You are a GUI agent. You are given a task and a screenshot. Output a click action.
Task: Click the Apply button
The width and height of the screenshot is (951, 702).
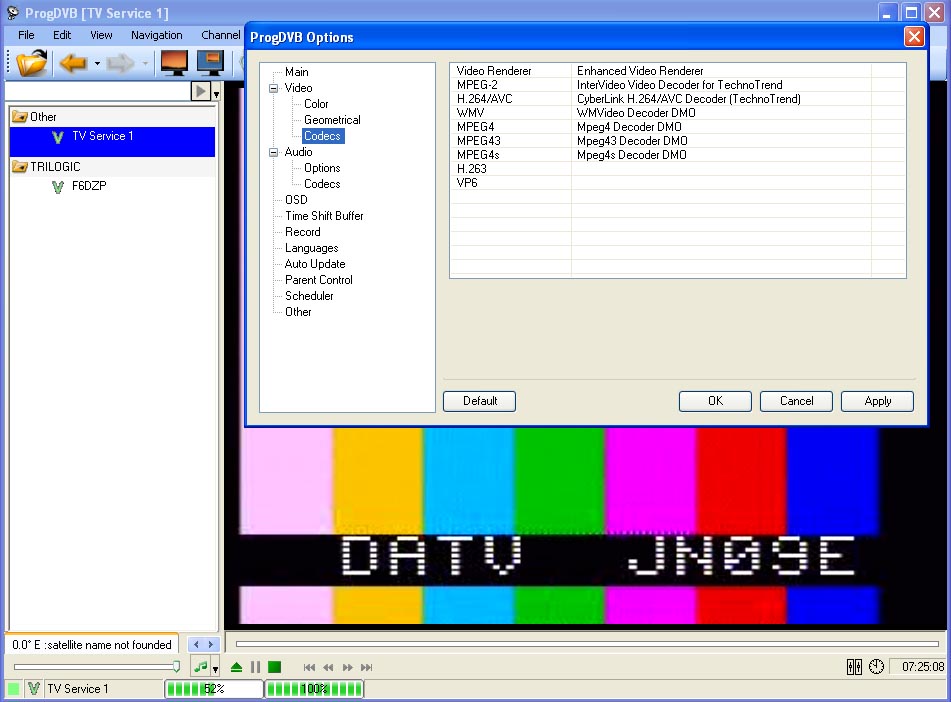point(877,401)
